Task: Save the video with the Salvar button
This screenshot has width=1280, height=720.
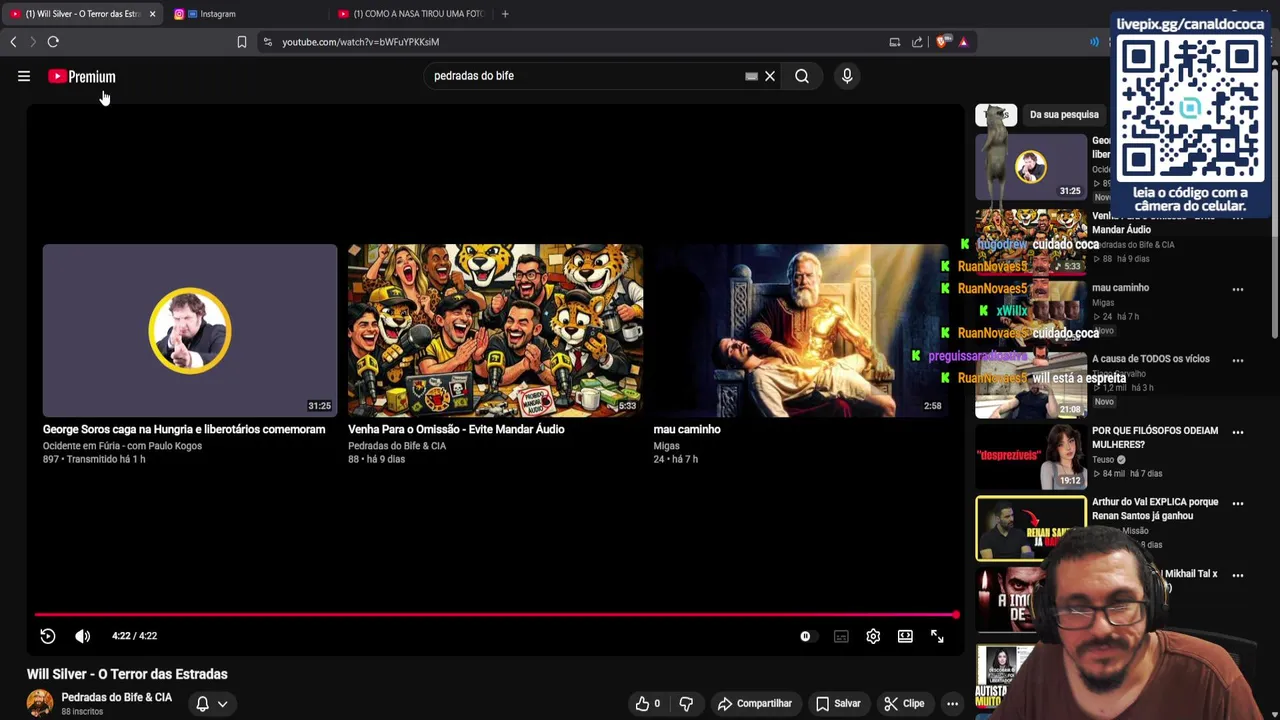Action: point(838,704)
